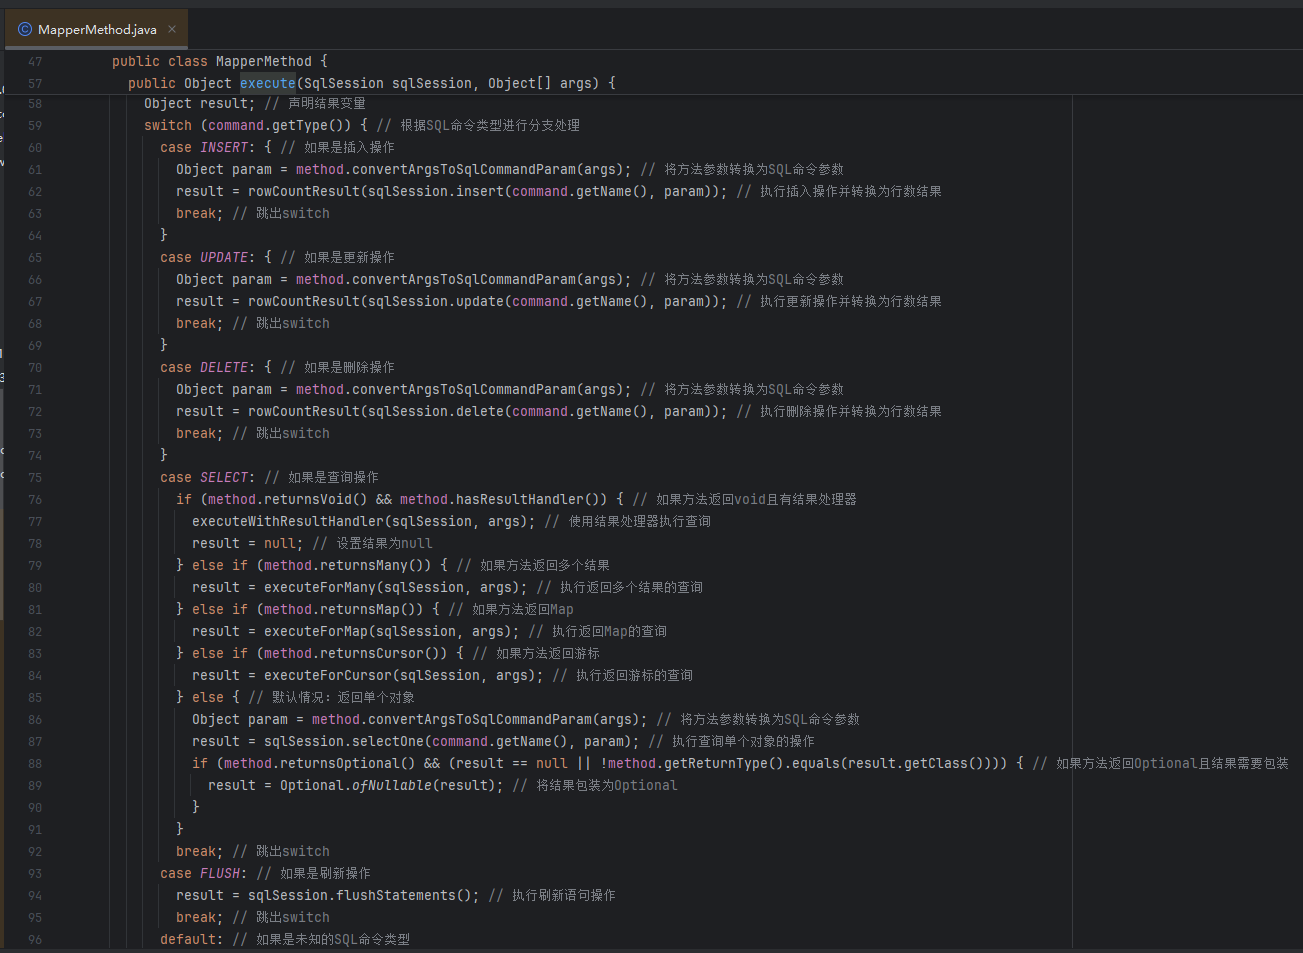Screen dimensions: 1303x953
Task: Place cursor on the UPDATE case constant
Action: coord(224,257)
